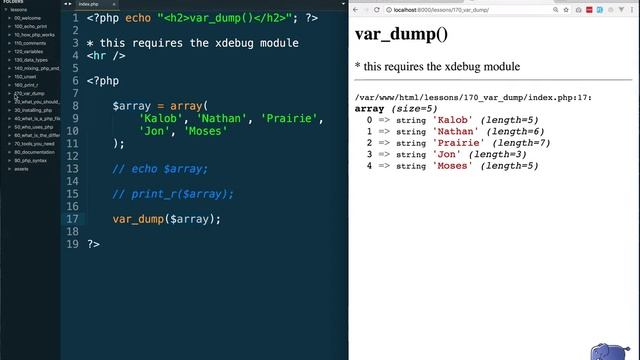Click the 'Kalob' output row in browser
Screen dimensions: 640x360
point(452,120)
